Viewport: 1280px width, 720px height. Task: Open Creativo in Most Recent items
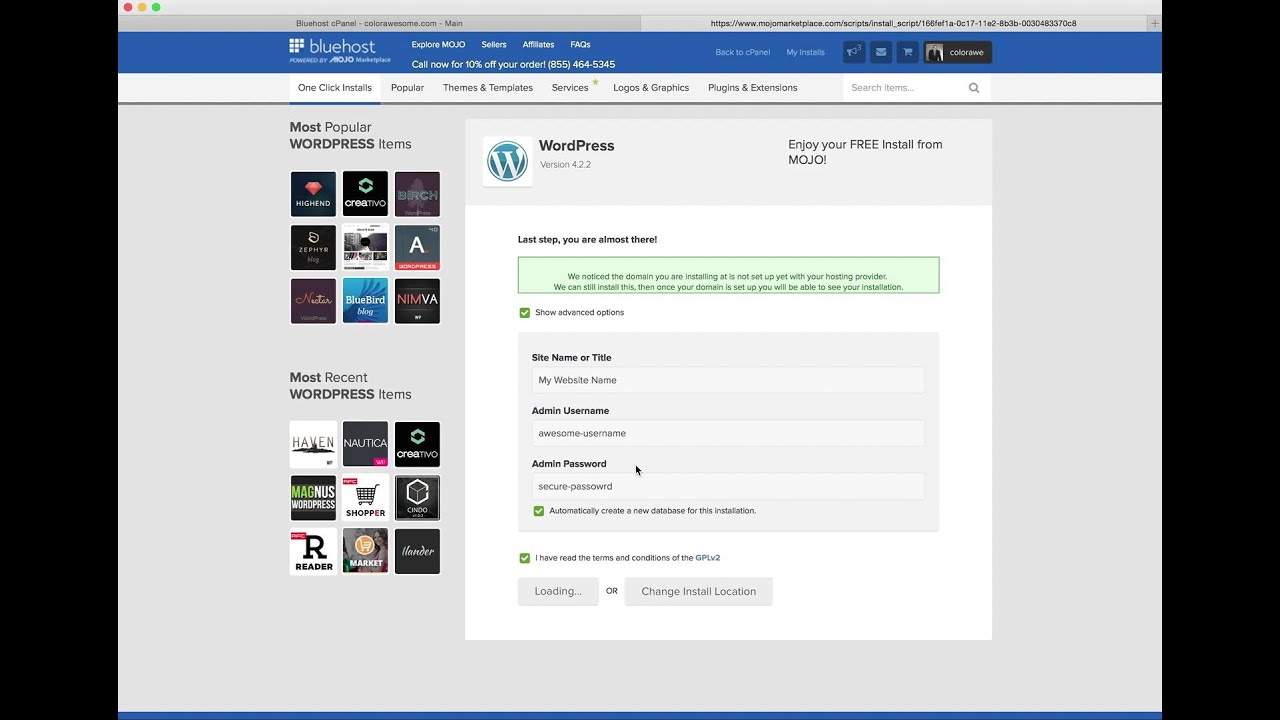[x=417, y=444]
